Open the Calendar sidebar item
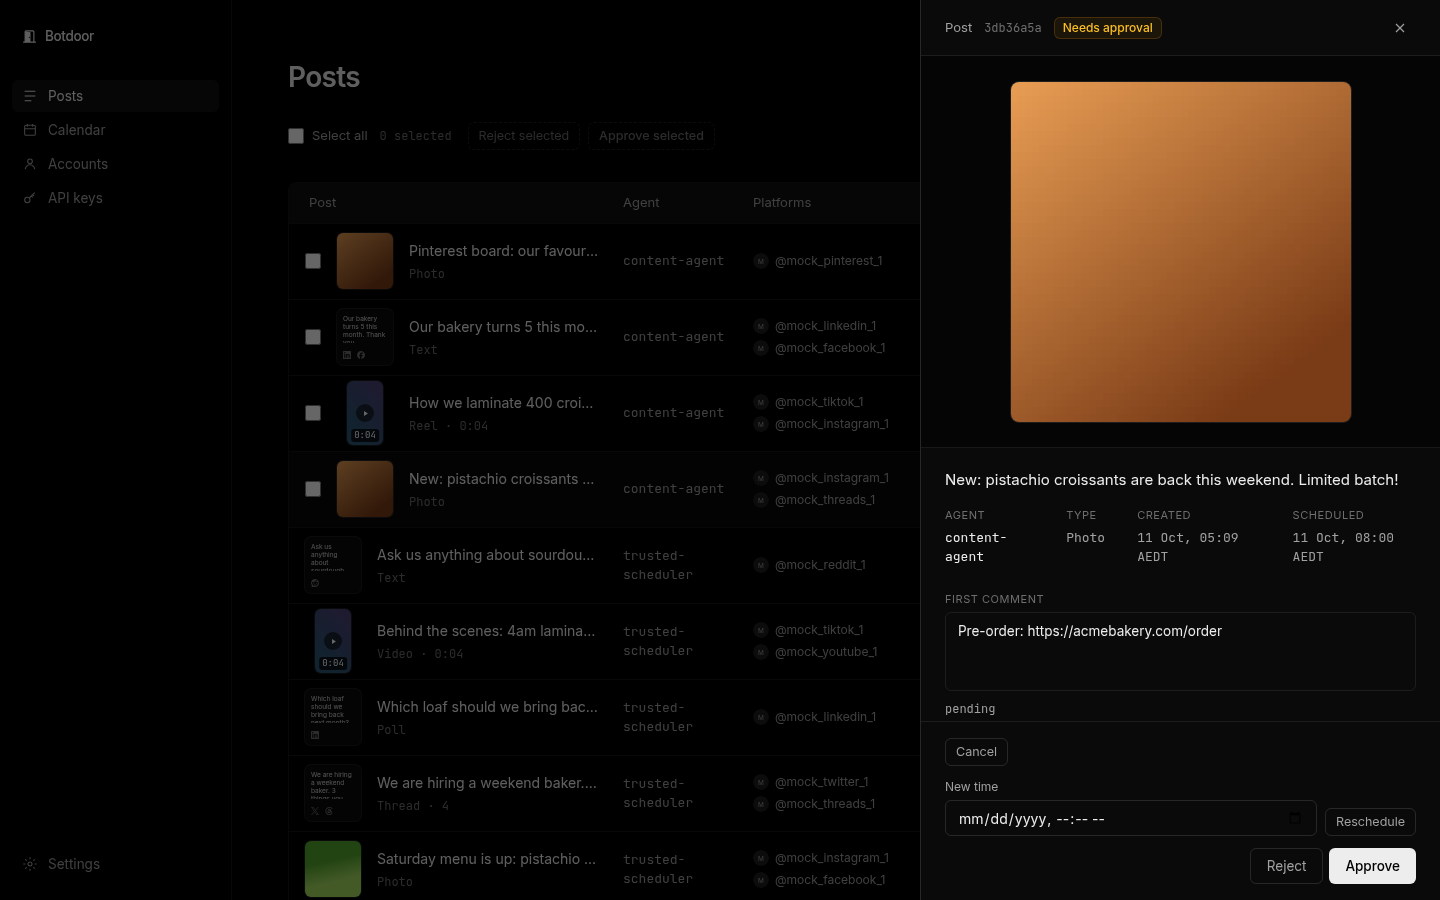The image size is (1440, 900). tap(116, 130)
